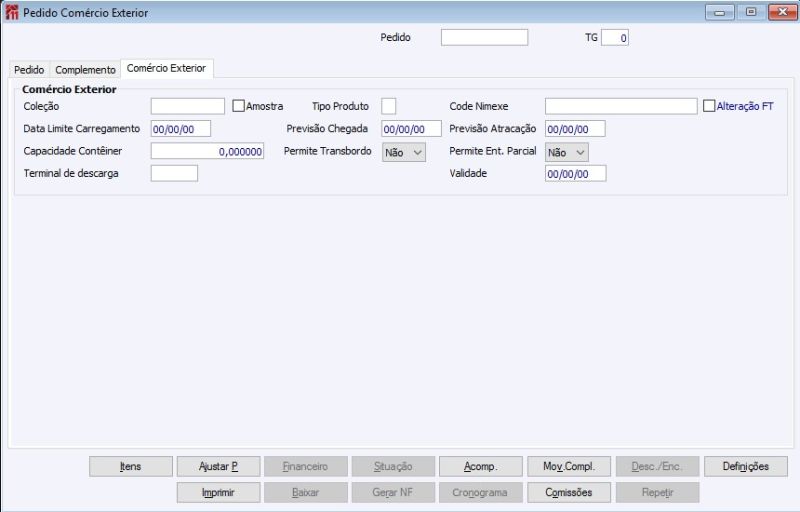Screen dimensions: 800x512
Task: Close the Pedido Comércio Exterior window
Action: 783,12
